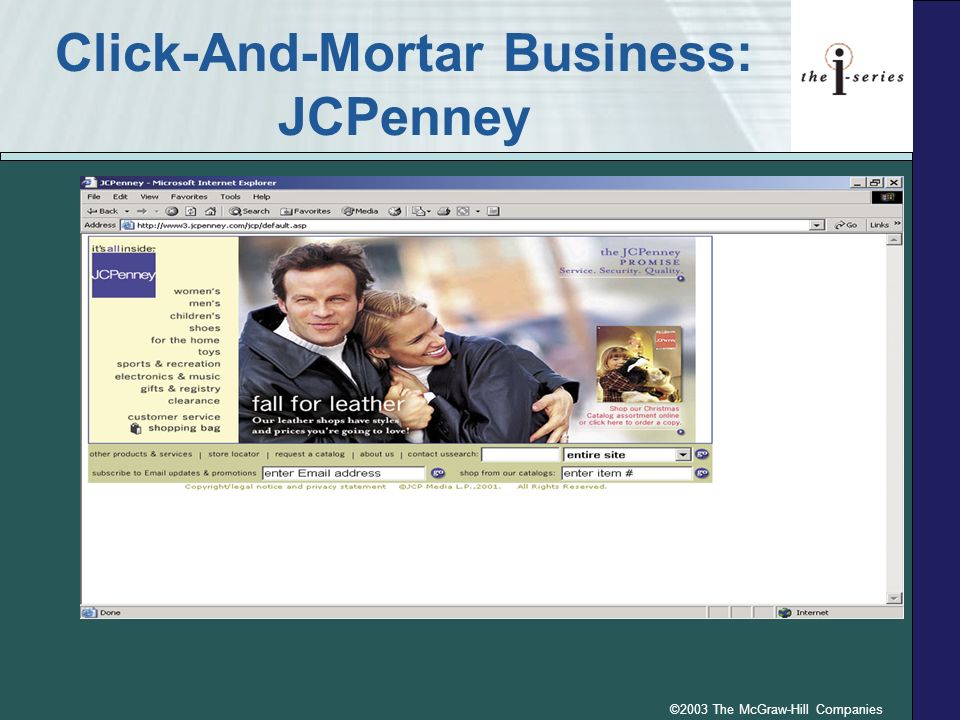Open the entire site search dropdown
The width and height of the screenshot is (960, 720).
coord(683,455)
